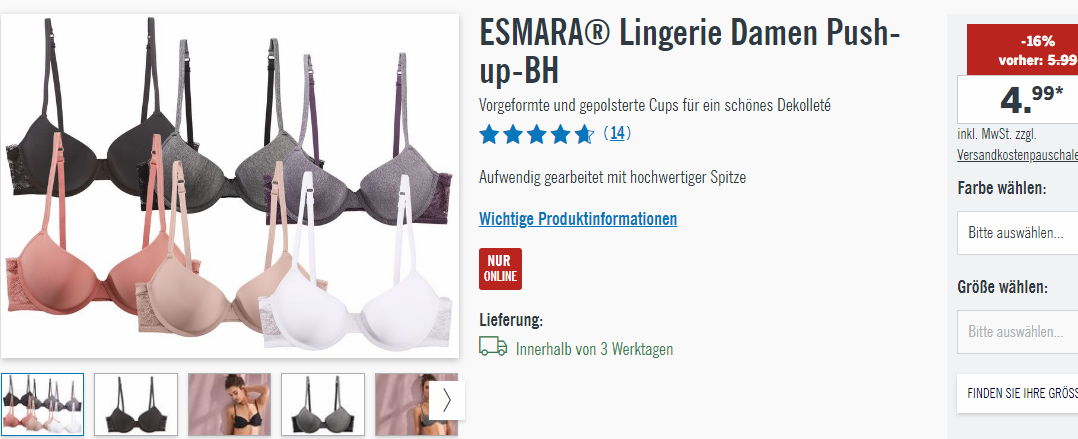Click the Finden Sie Ihre Grösse button
1078x439 pixels.
tap(1018, 394)
